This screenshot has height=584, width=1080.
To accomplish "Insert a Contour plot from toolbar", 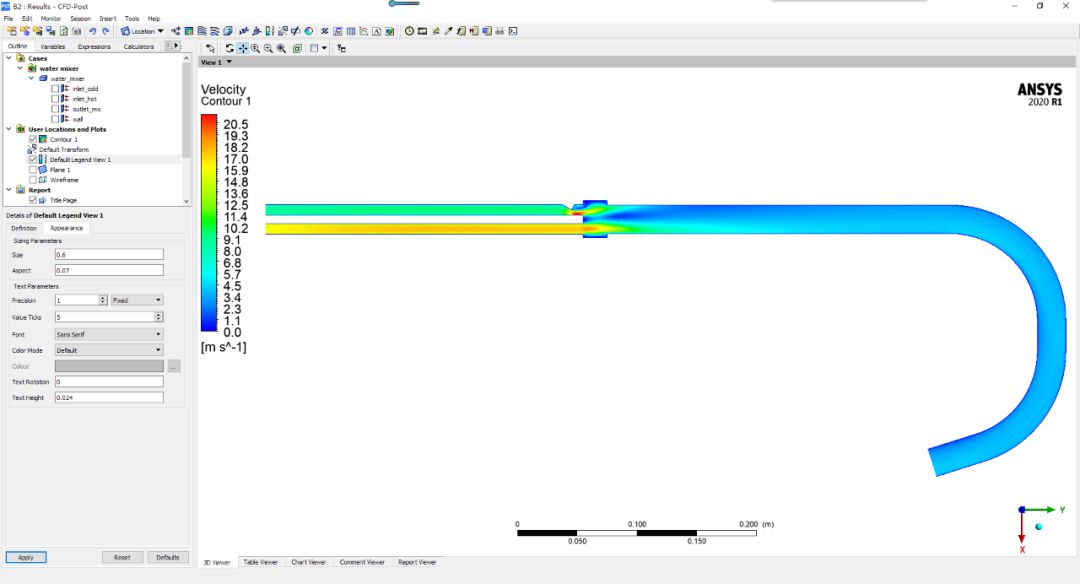I will coord(189,31).
